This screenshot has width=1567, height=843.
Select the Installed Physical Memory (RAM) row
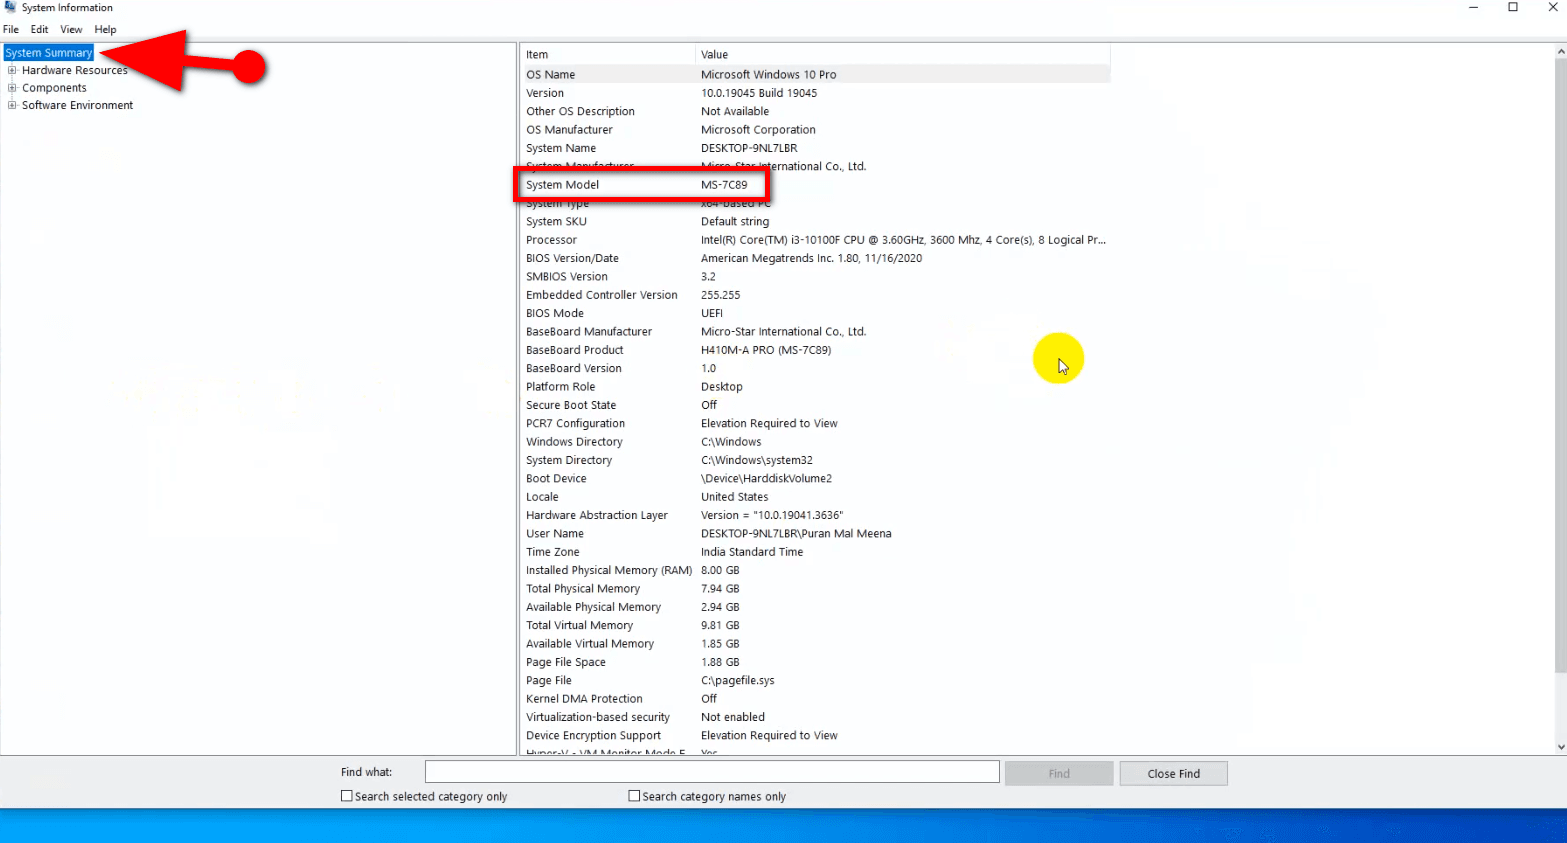815,570
